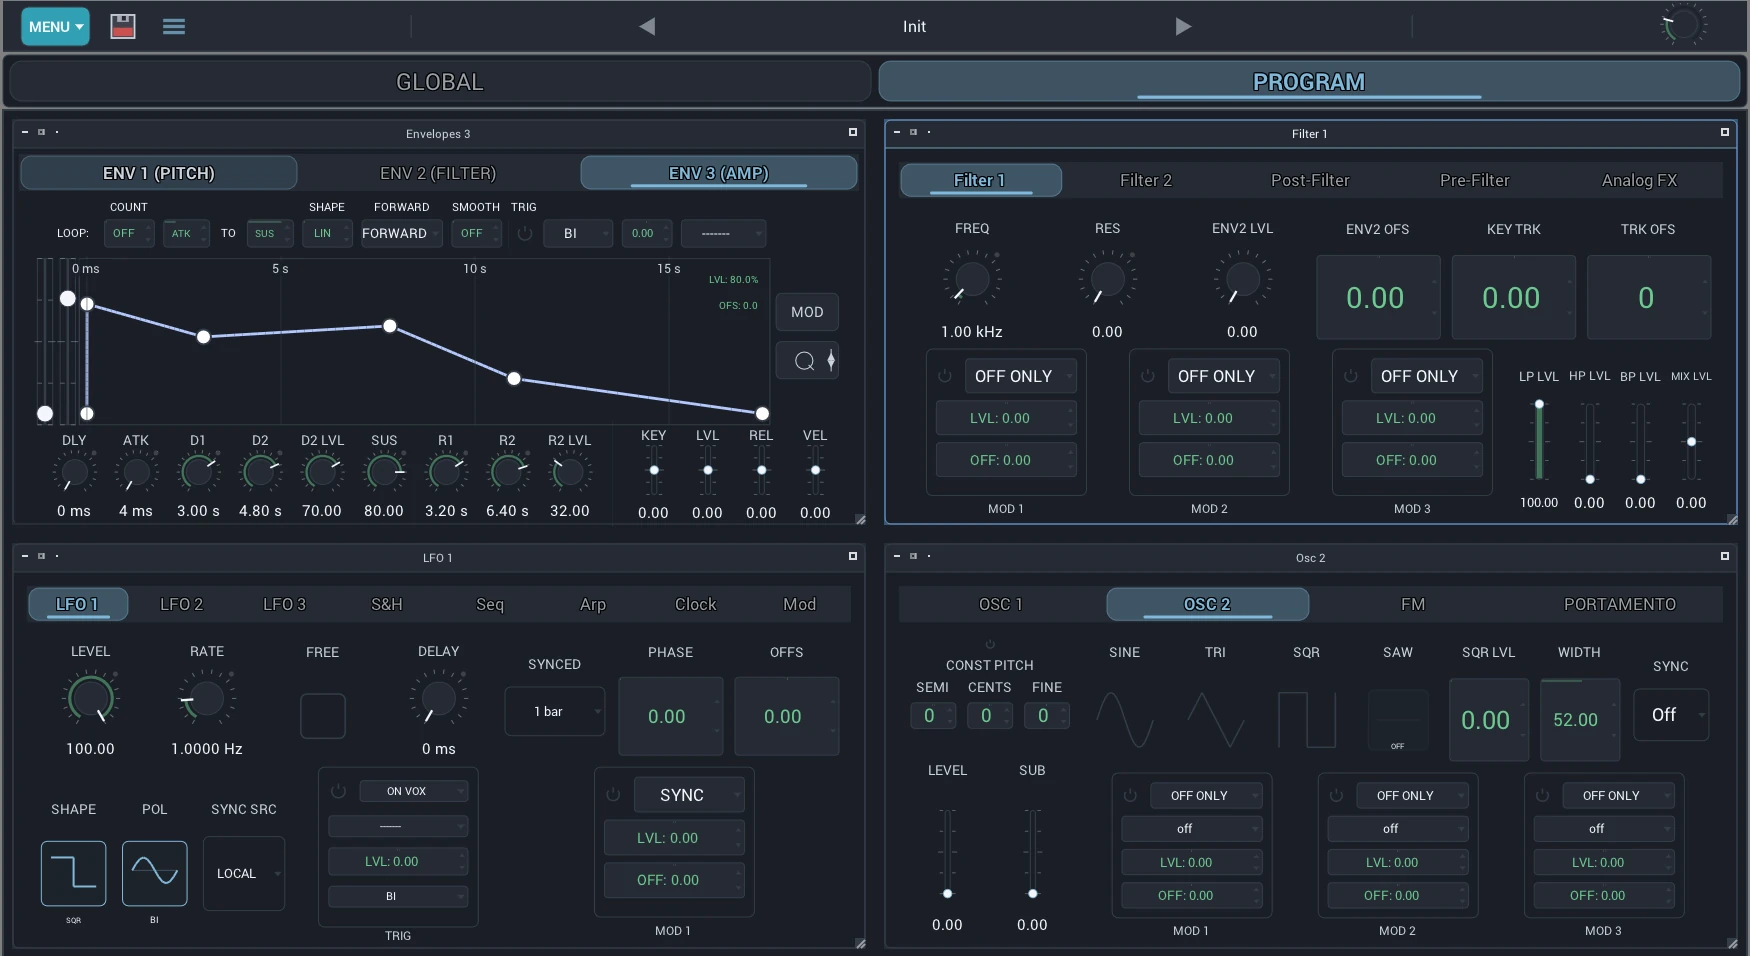Open the hamburger list icon in top bar
The image size is (1750, 956).
tap(174, 27)
